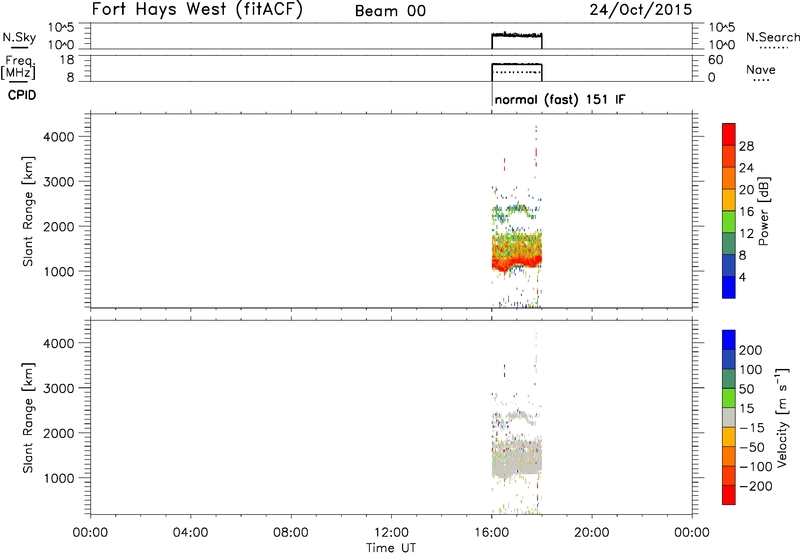Viewport: 800px width, 554px height.
Task: Click the "N.Sky" legend label
Action: [x=19, y=37]
